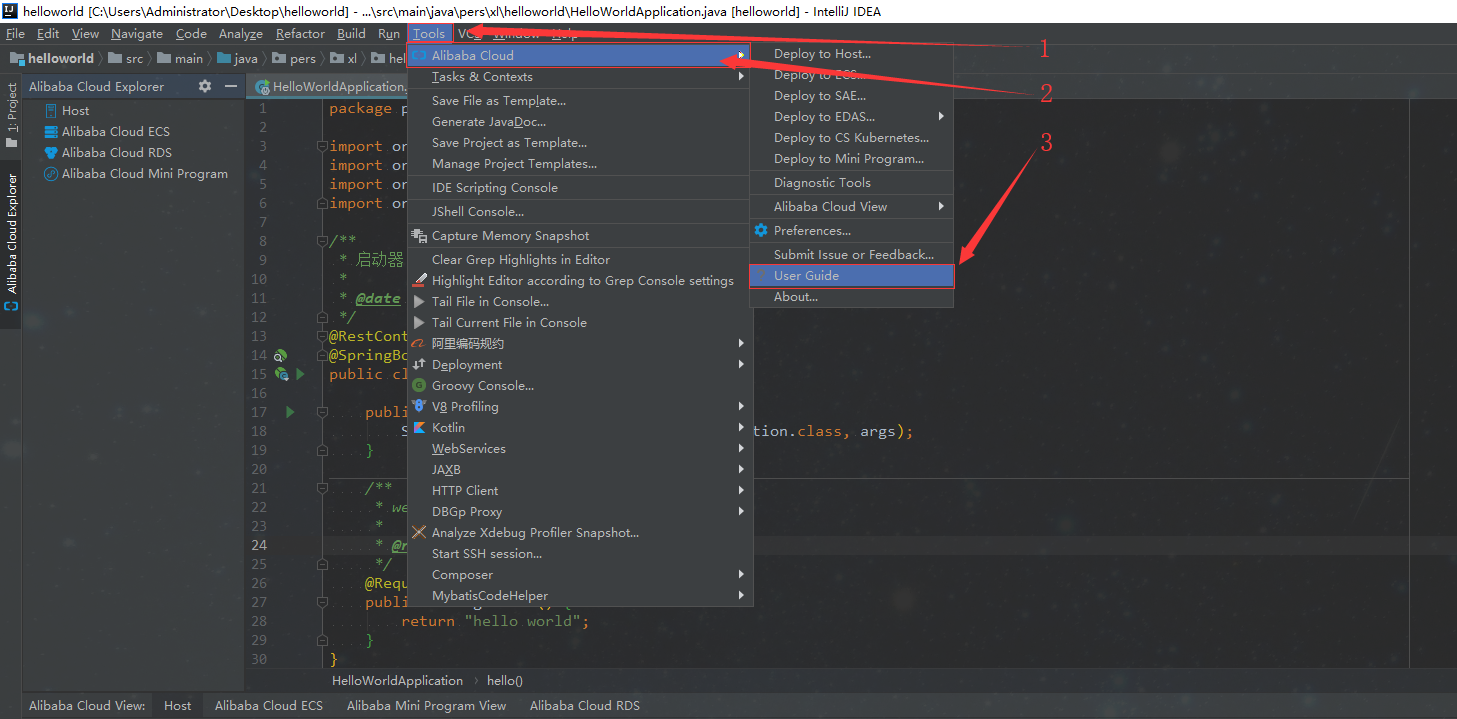Click the V8 Profiling icon
Image resolution: width=1457 pixels, height=719 pixels.
pyautogui.click(x=419, y=406)
